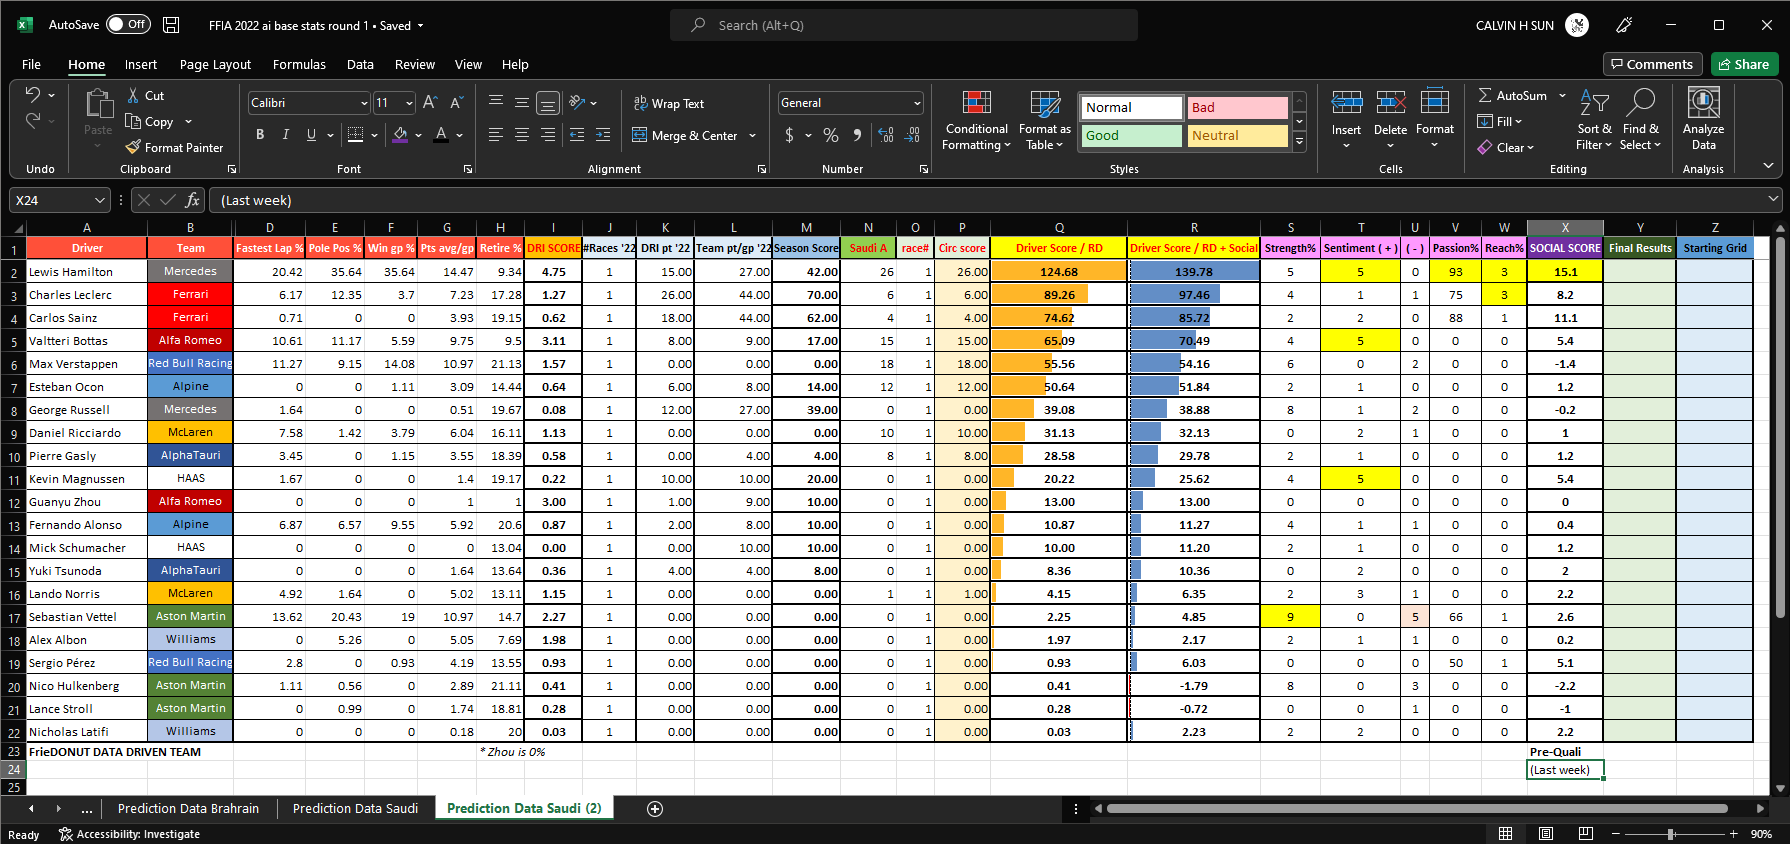Open the Clear dropdown
Viewport: 1790px width, 844px height.
point(1505,147)
